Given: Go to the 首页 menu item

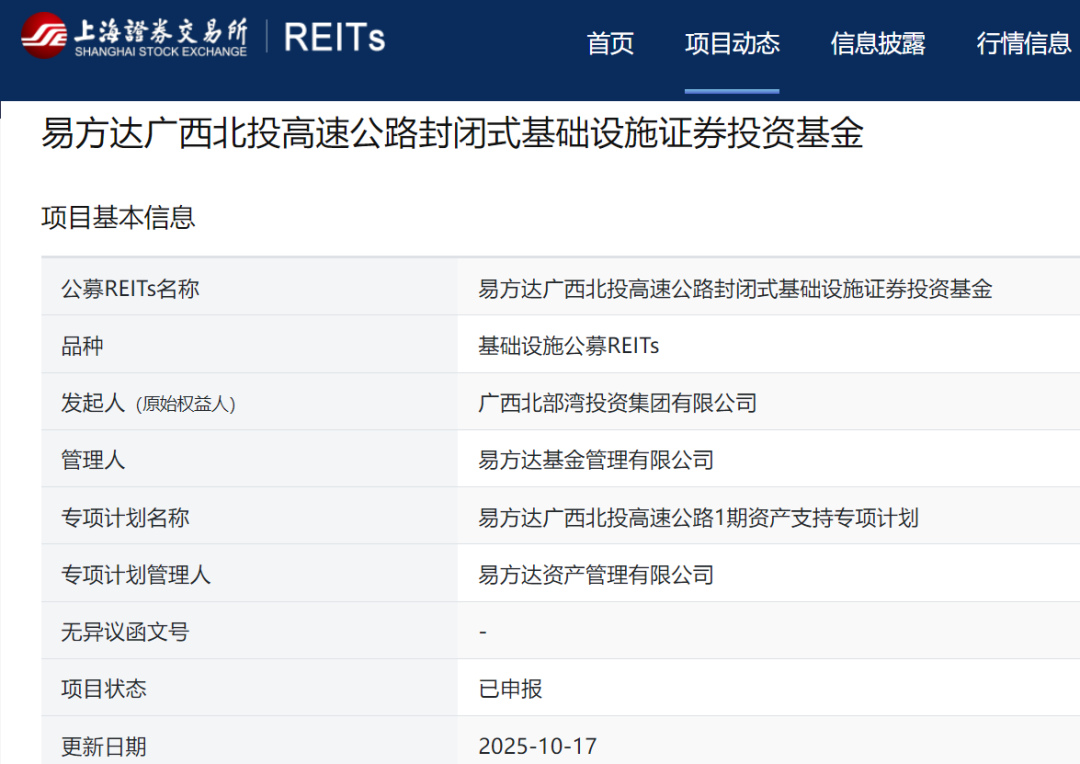Looking at the screenshot, I should click(x=610, y=43).
